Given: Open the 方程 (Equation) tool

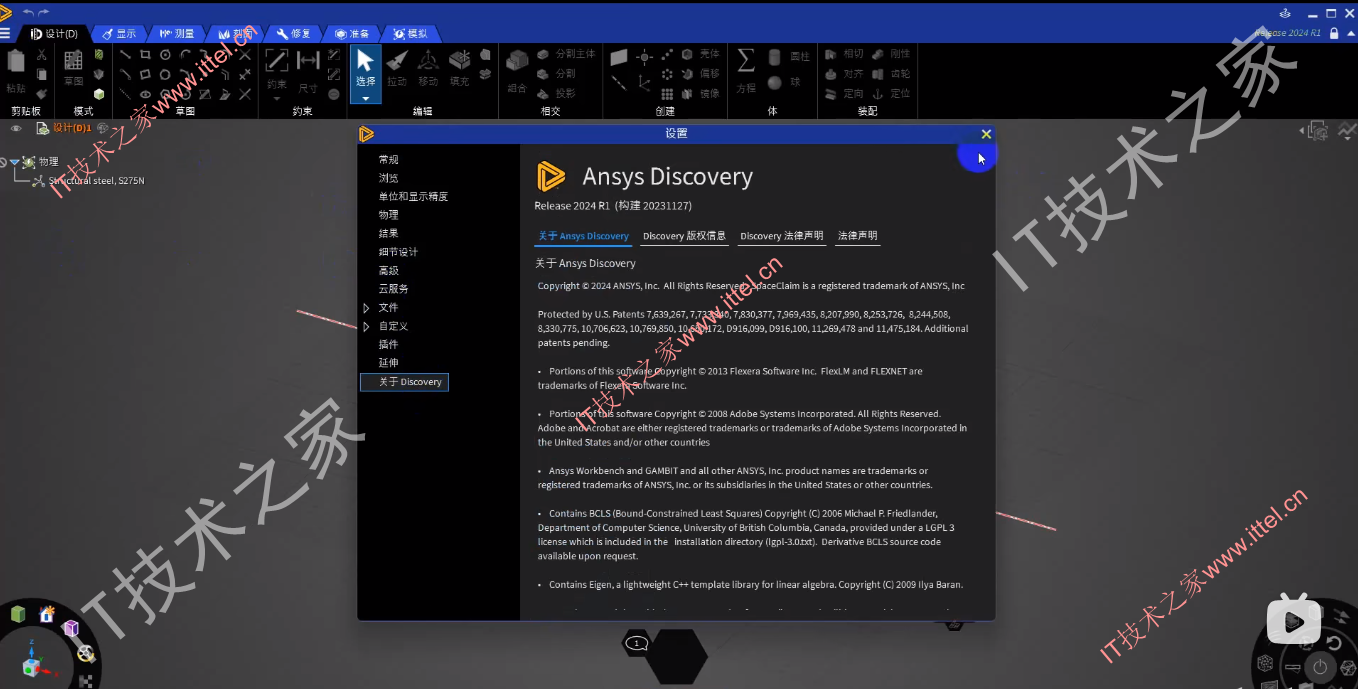Looking at the screenshot, I should point(746,68).
